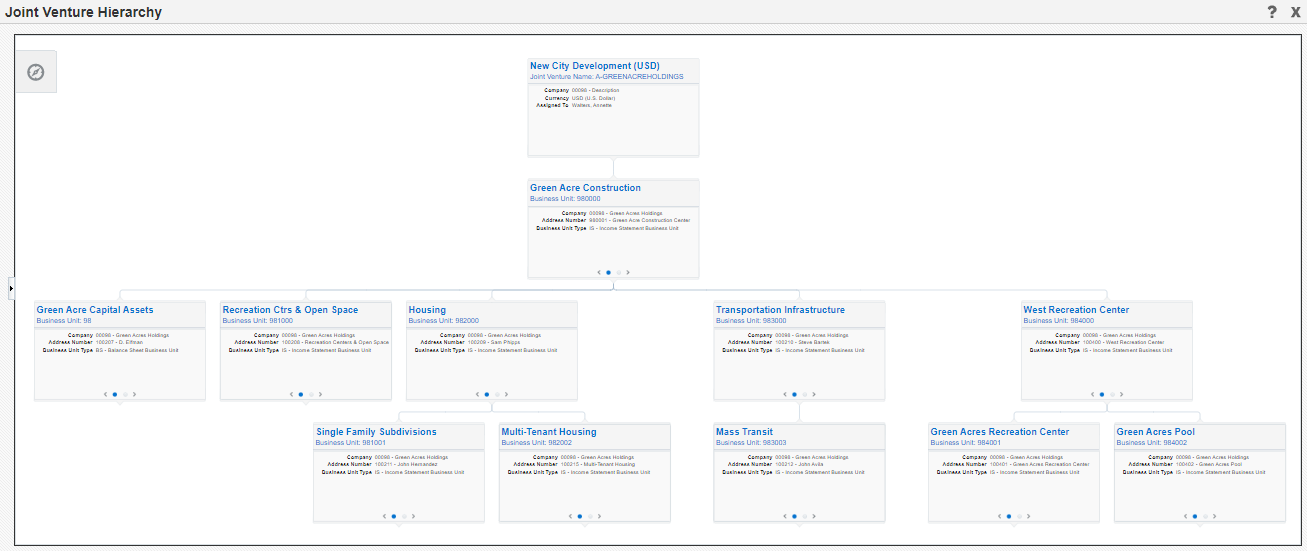The width and height of the screenshot is (1307, 551).
Task: Open the compass navigation control panel
Action: tap(36, 72)
